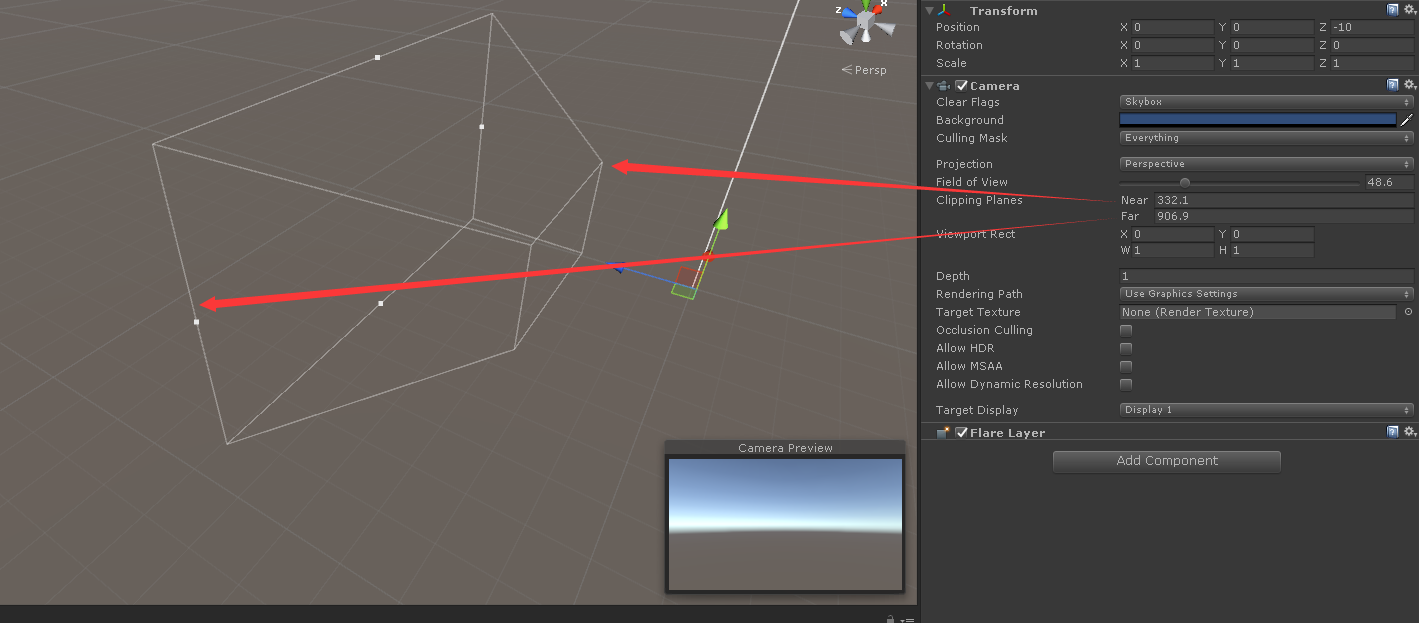Click the Field of View slider handle
This screenshot has width=1419, height=623.
point(1185,182)
